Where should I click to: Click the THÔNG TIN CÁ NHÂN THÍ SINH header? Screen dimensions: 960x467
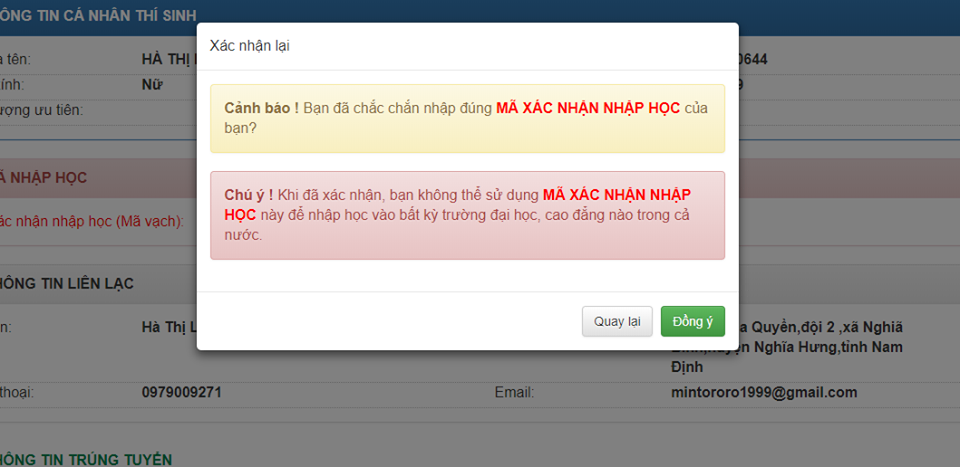pos(90,13)
